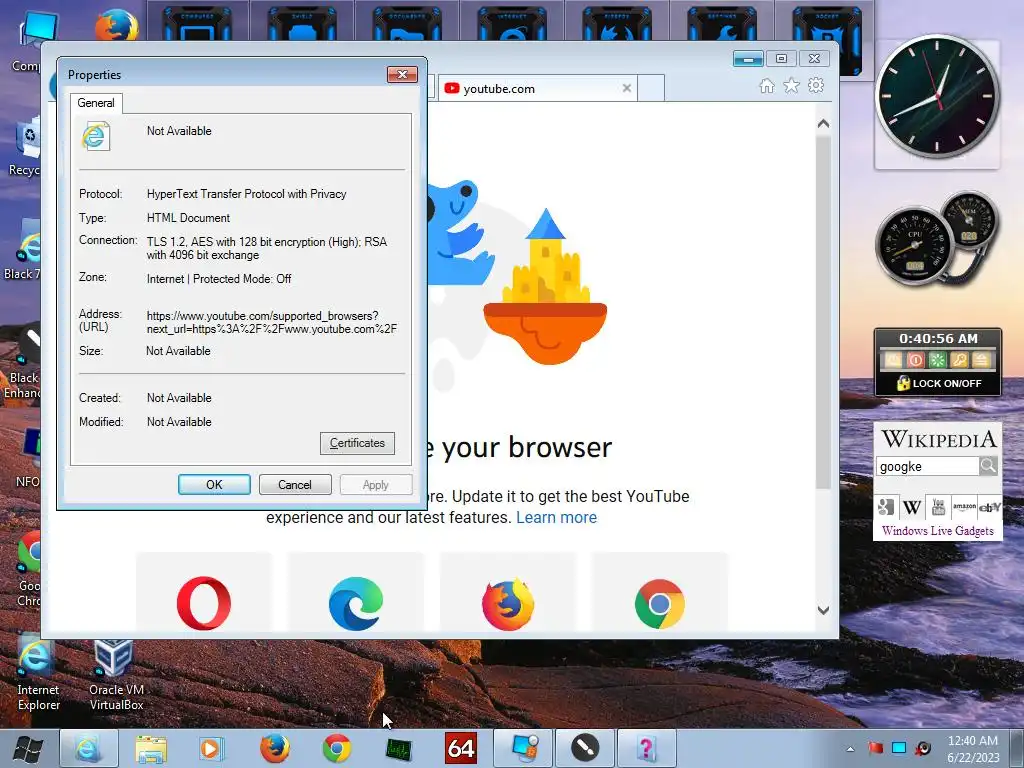Click the browser scrollbar down arrow
The height and width of the screenshot is (768, 1024).
pyautogui.click(x=824, y=610)
